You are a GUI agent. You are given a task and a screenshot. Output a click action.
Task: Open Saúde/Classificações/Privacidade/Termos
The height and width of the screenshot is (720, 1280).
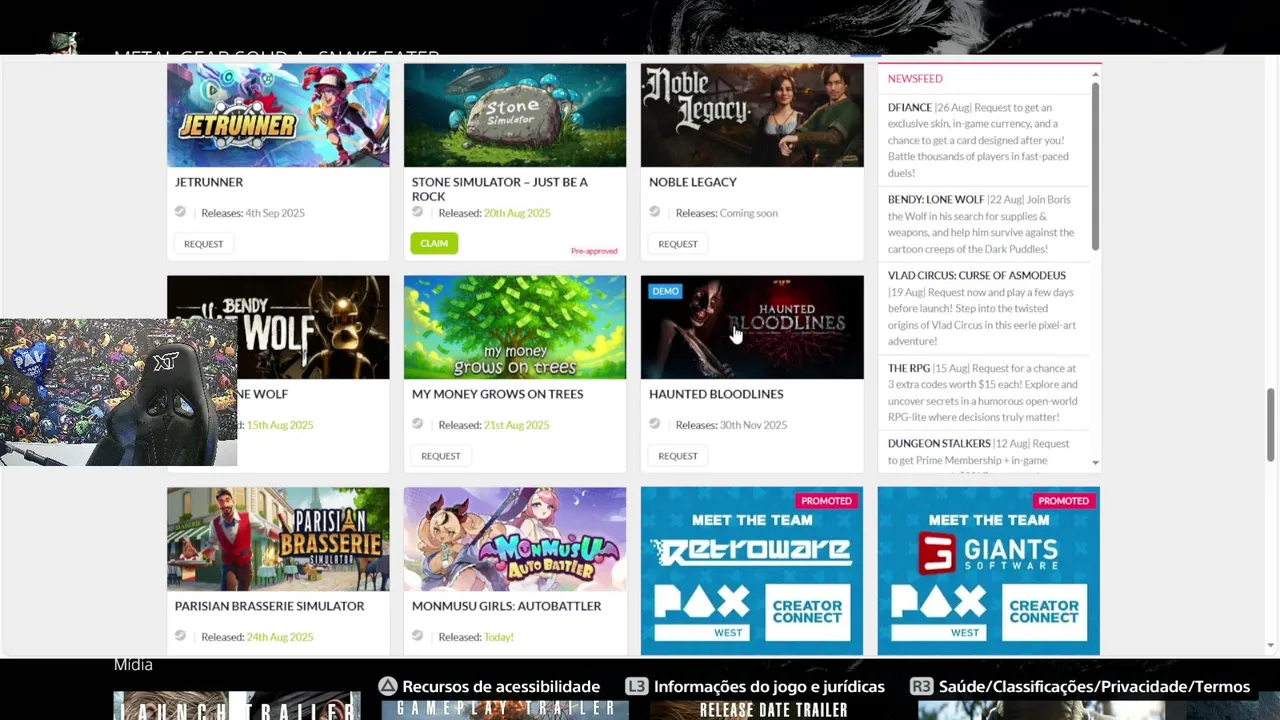1094,687
